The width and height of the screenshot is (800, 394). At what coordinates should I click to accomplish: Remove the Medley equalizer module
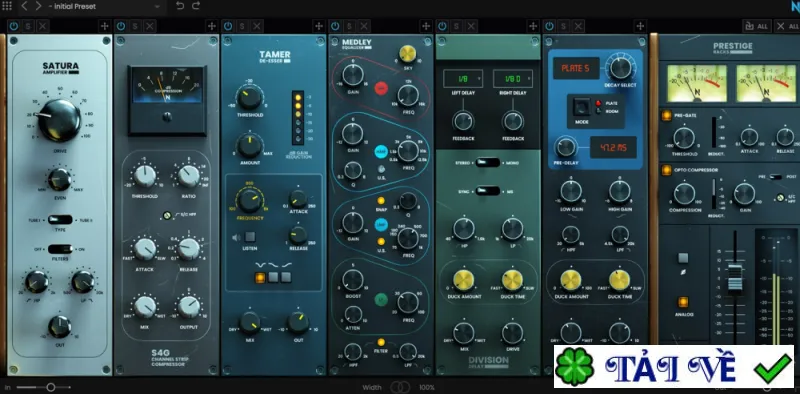pos(364,26)
